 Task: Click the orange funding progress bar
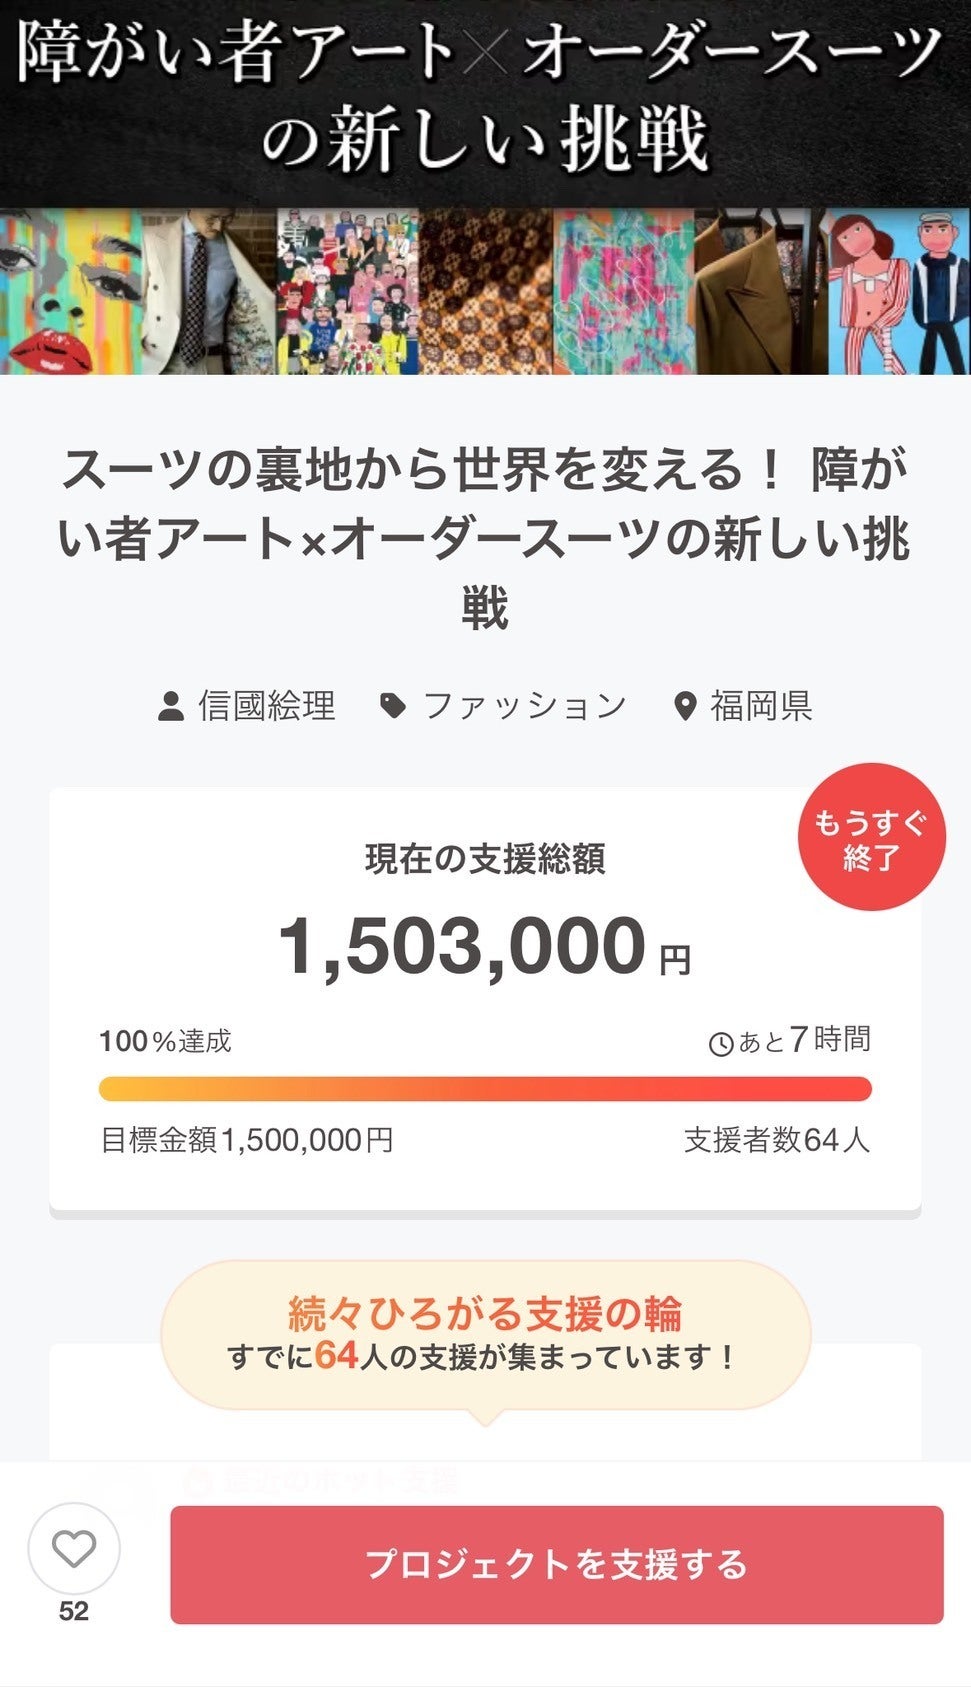click(x=485, y=1089)
